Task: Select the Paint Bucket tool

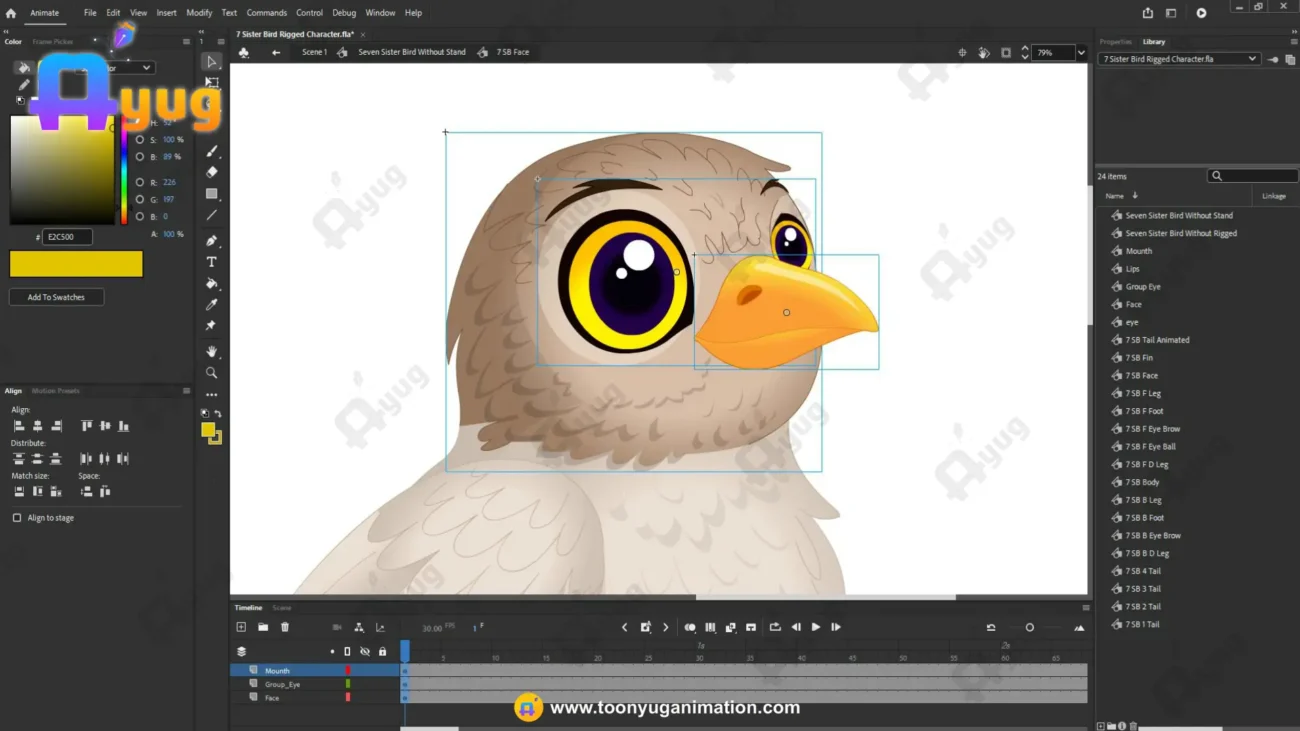Action: [212, 284]
